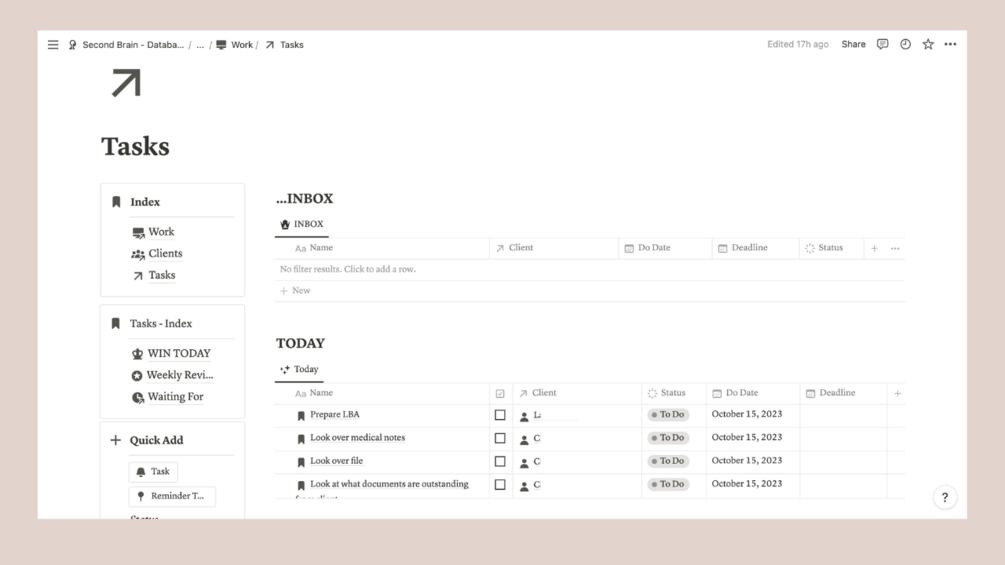Image resolution: width=1005 pixels, height=565 pixels.
Task: Open the three-dot page options menu
Action: pyautogui.click(x=951, y=44)
